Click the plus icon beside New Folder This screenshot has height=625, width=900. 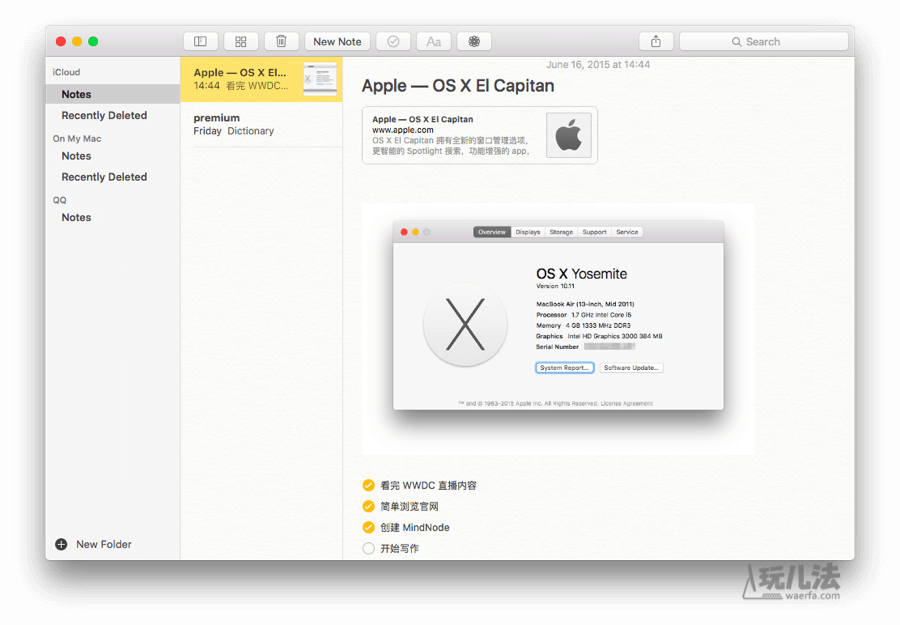(61, 544)
